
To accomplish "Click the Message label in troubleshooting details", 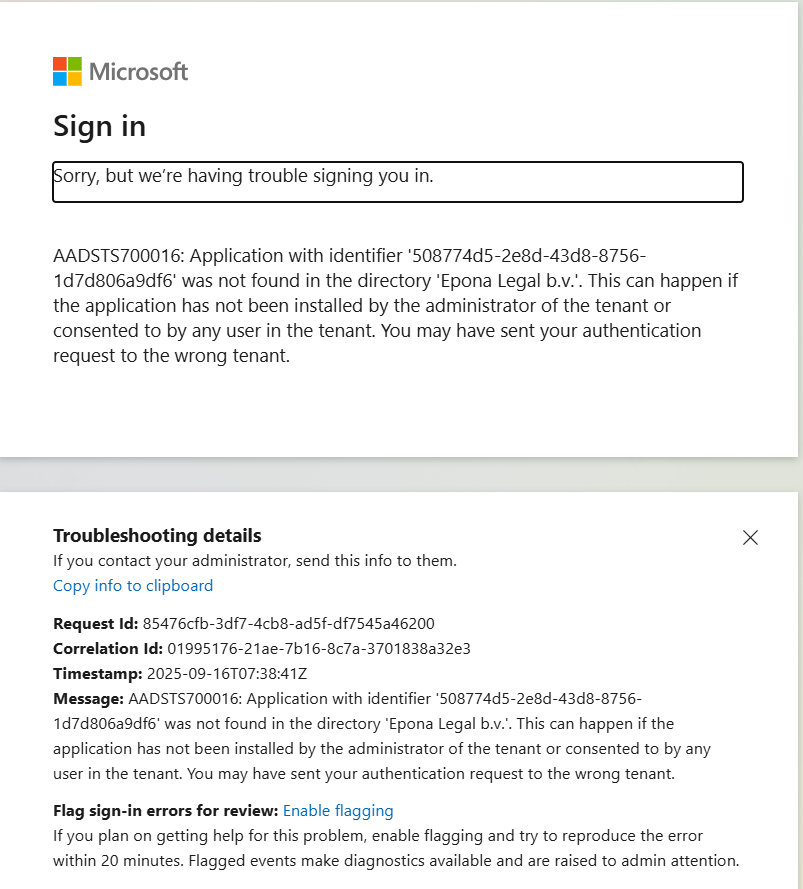I will [88, 698].
